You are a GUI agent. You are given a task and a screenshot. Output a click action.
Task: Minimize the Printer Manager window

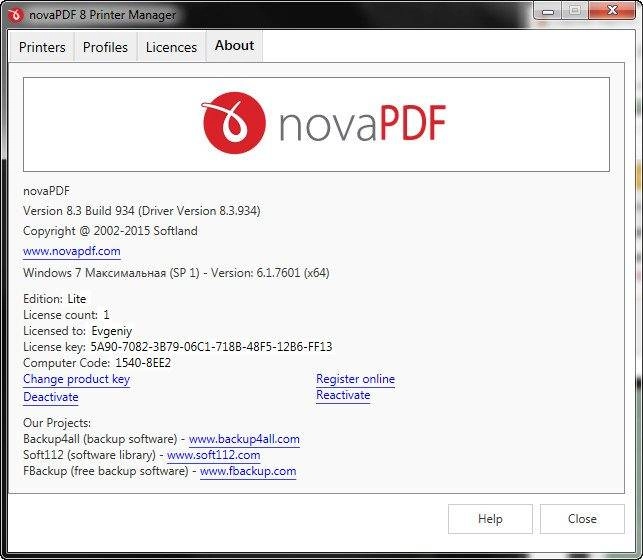coord(548,11)
